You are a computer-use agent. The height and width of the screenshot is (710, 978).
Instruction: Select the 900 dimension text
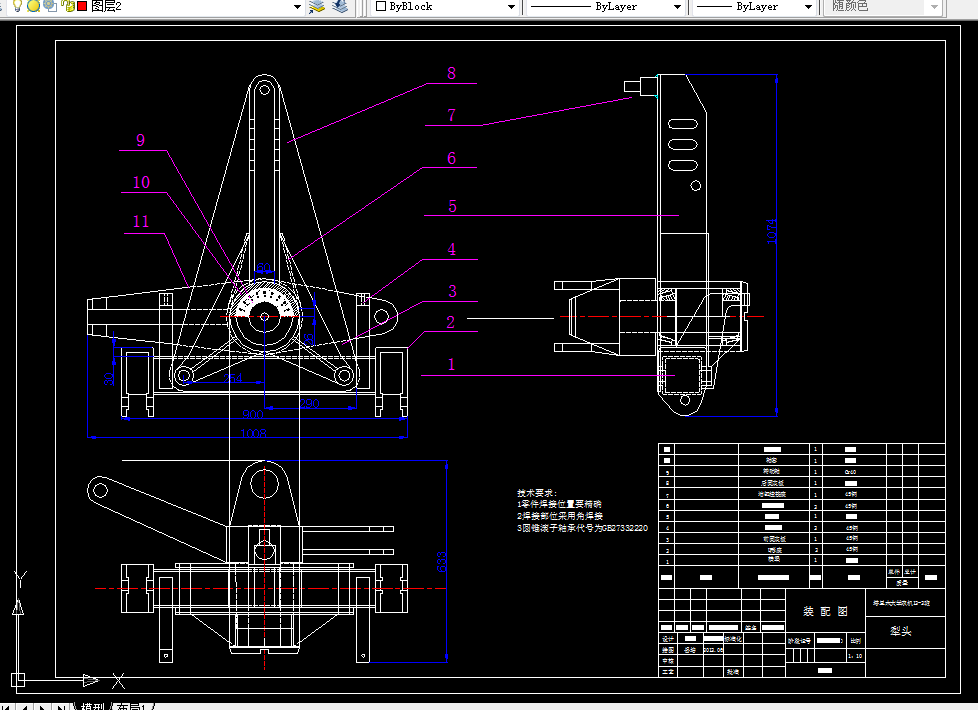click(x=253, y=414)
